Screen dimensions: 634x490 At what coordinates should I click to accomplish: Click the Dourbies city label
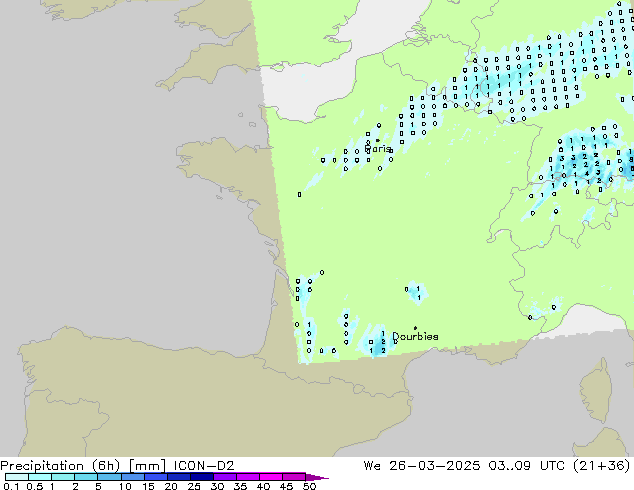415,336
